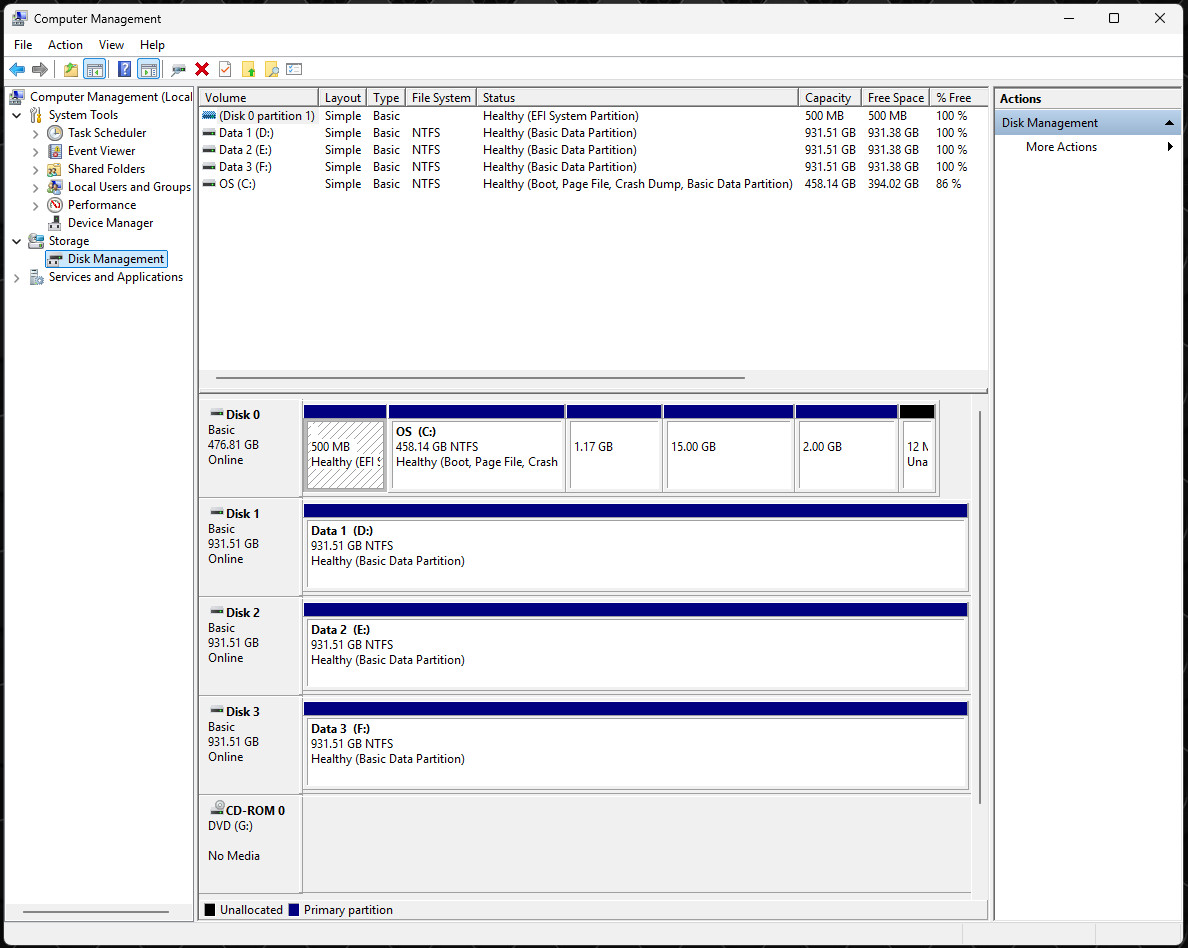Click the folder with green arrow icon
This screenshot has width=1188, height=948.
[249, 70]
